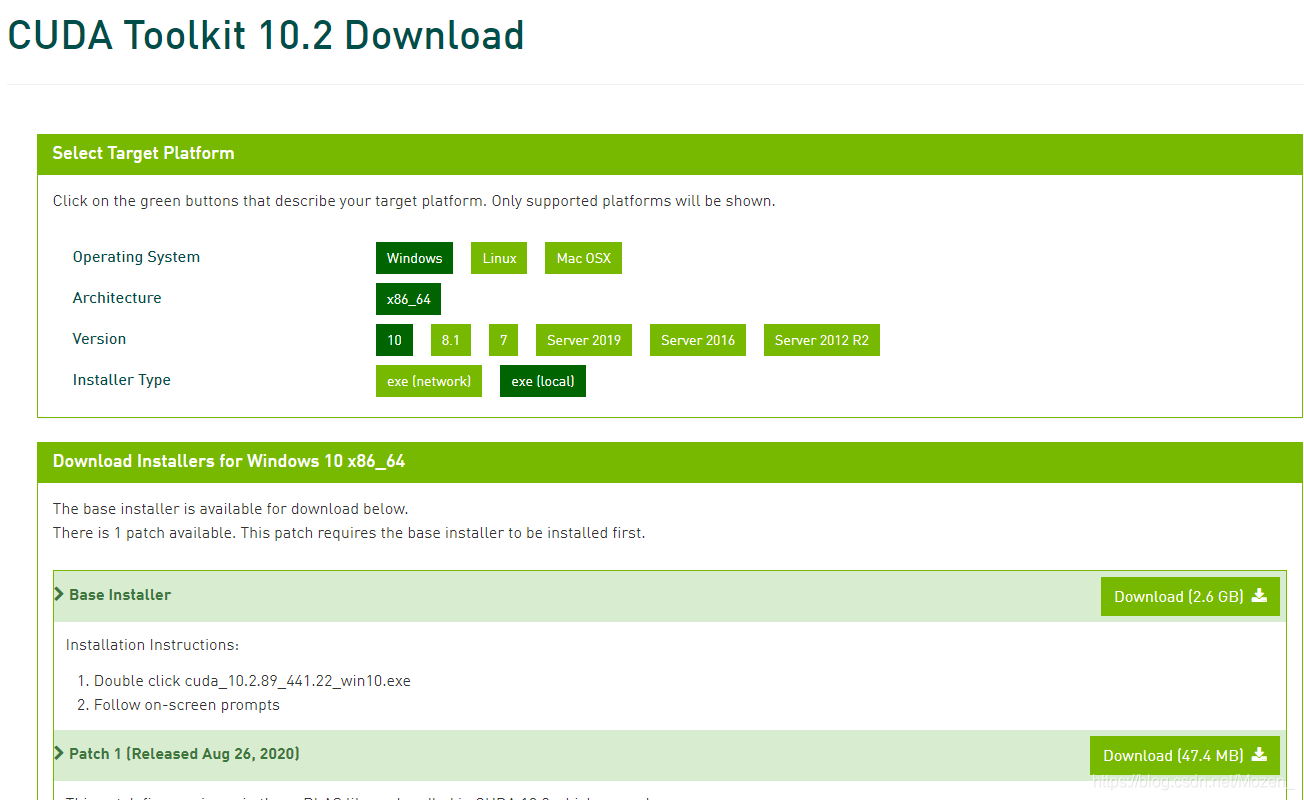Viewport: 1304px width, 800px height.
Task: Click the download arrow icon on the 47.4 MB button
Action: 1259,754
